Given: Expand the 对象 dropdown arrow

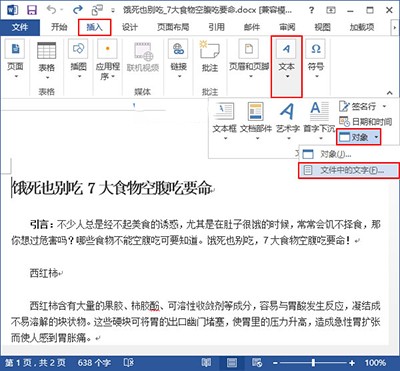Looking at the screenshot, I should 376,137.
